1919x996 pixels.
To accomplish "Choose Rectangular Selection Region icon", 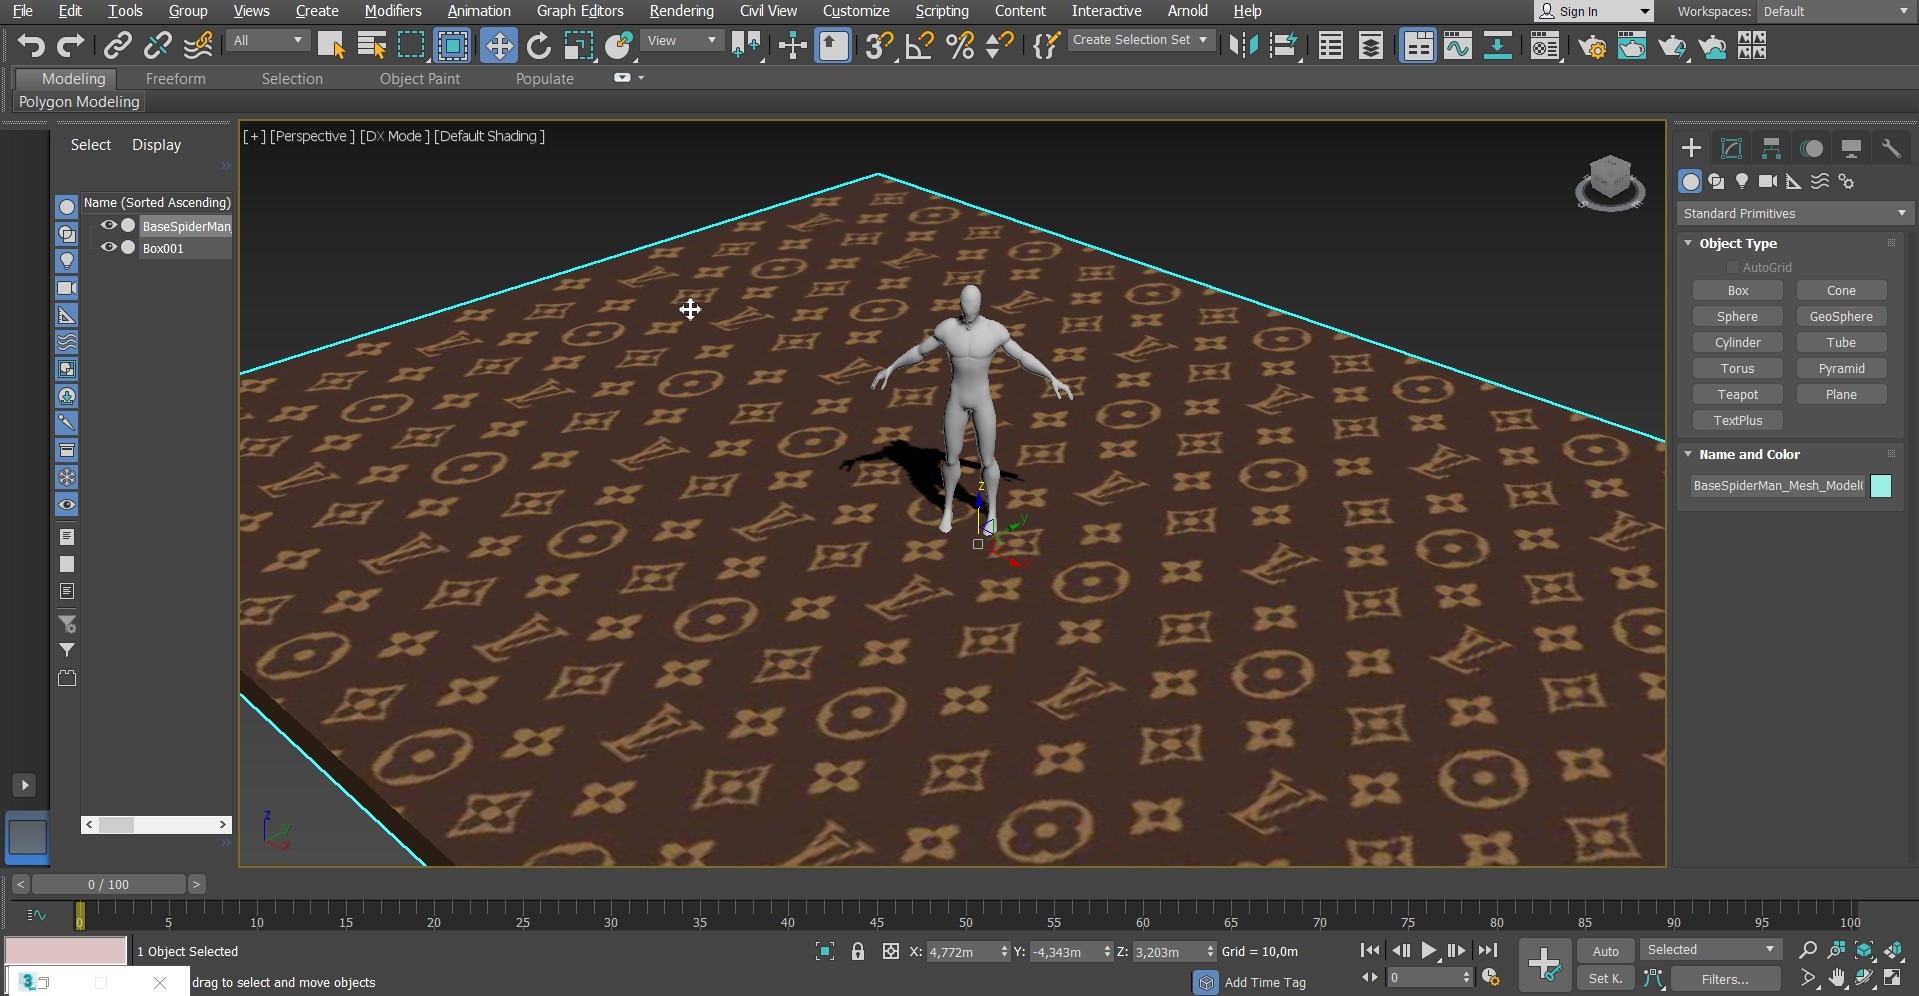I will (411, 46).
